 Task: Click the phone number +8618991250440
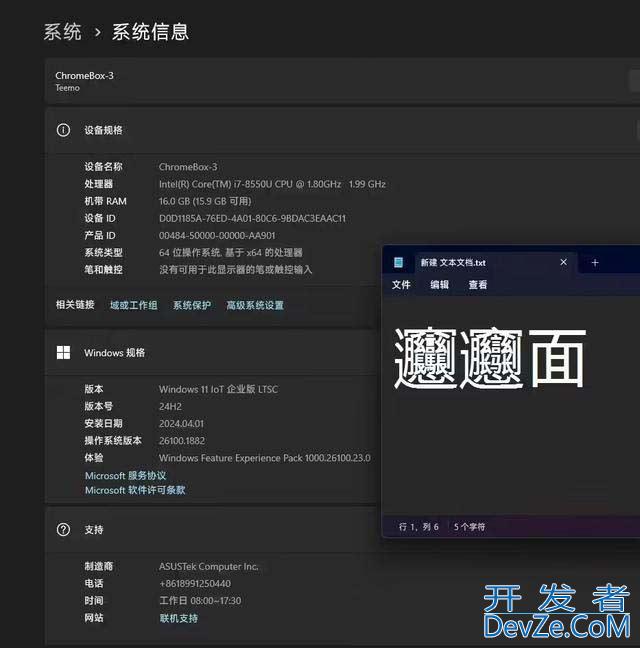tap(195, 584)
